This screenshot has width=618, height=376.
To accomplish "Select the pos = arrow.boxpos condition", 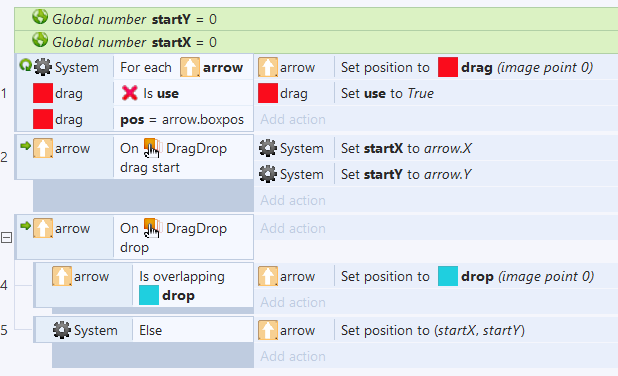I will click(x=182, y=119).
